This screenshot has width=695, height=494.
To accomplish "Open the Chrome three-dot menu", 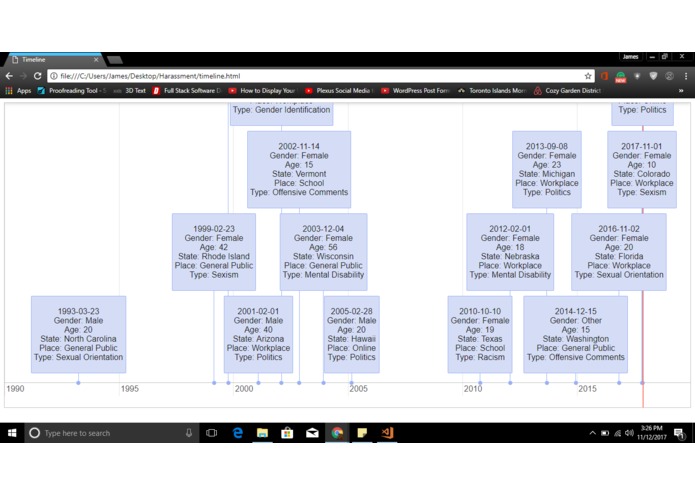I will (x=685, y=76).
